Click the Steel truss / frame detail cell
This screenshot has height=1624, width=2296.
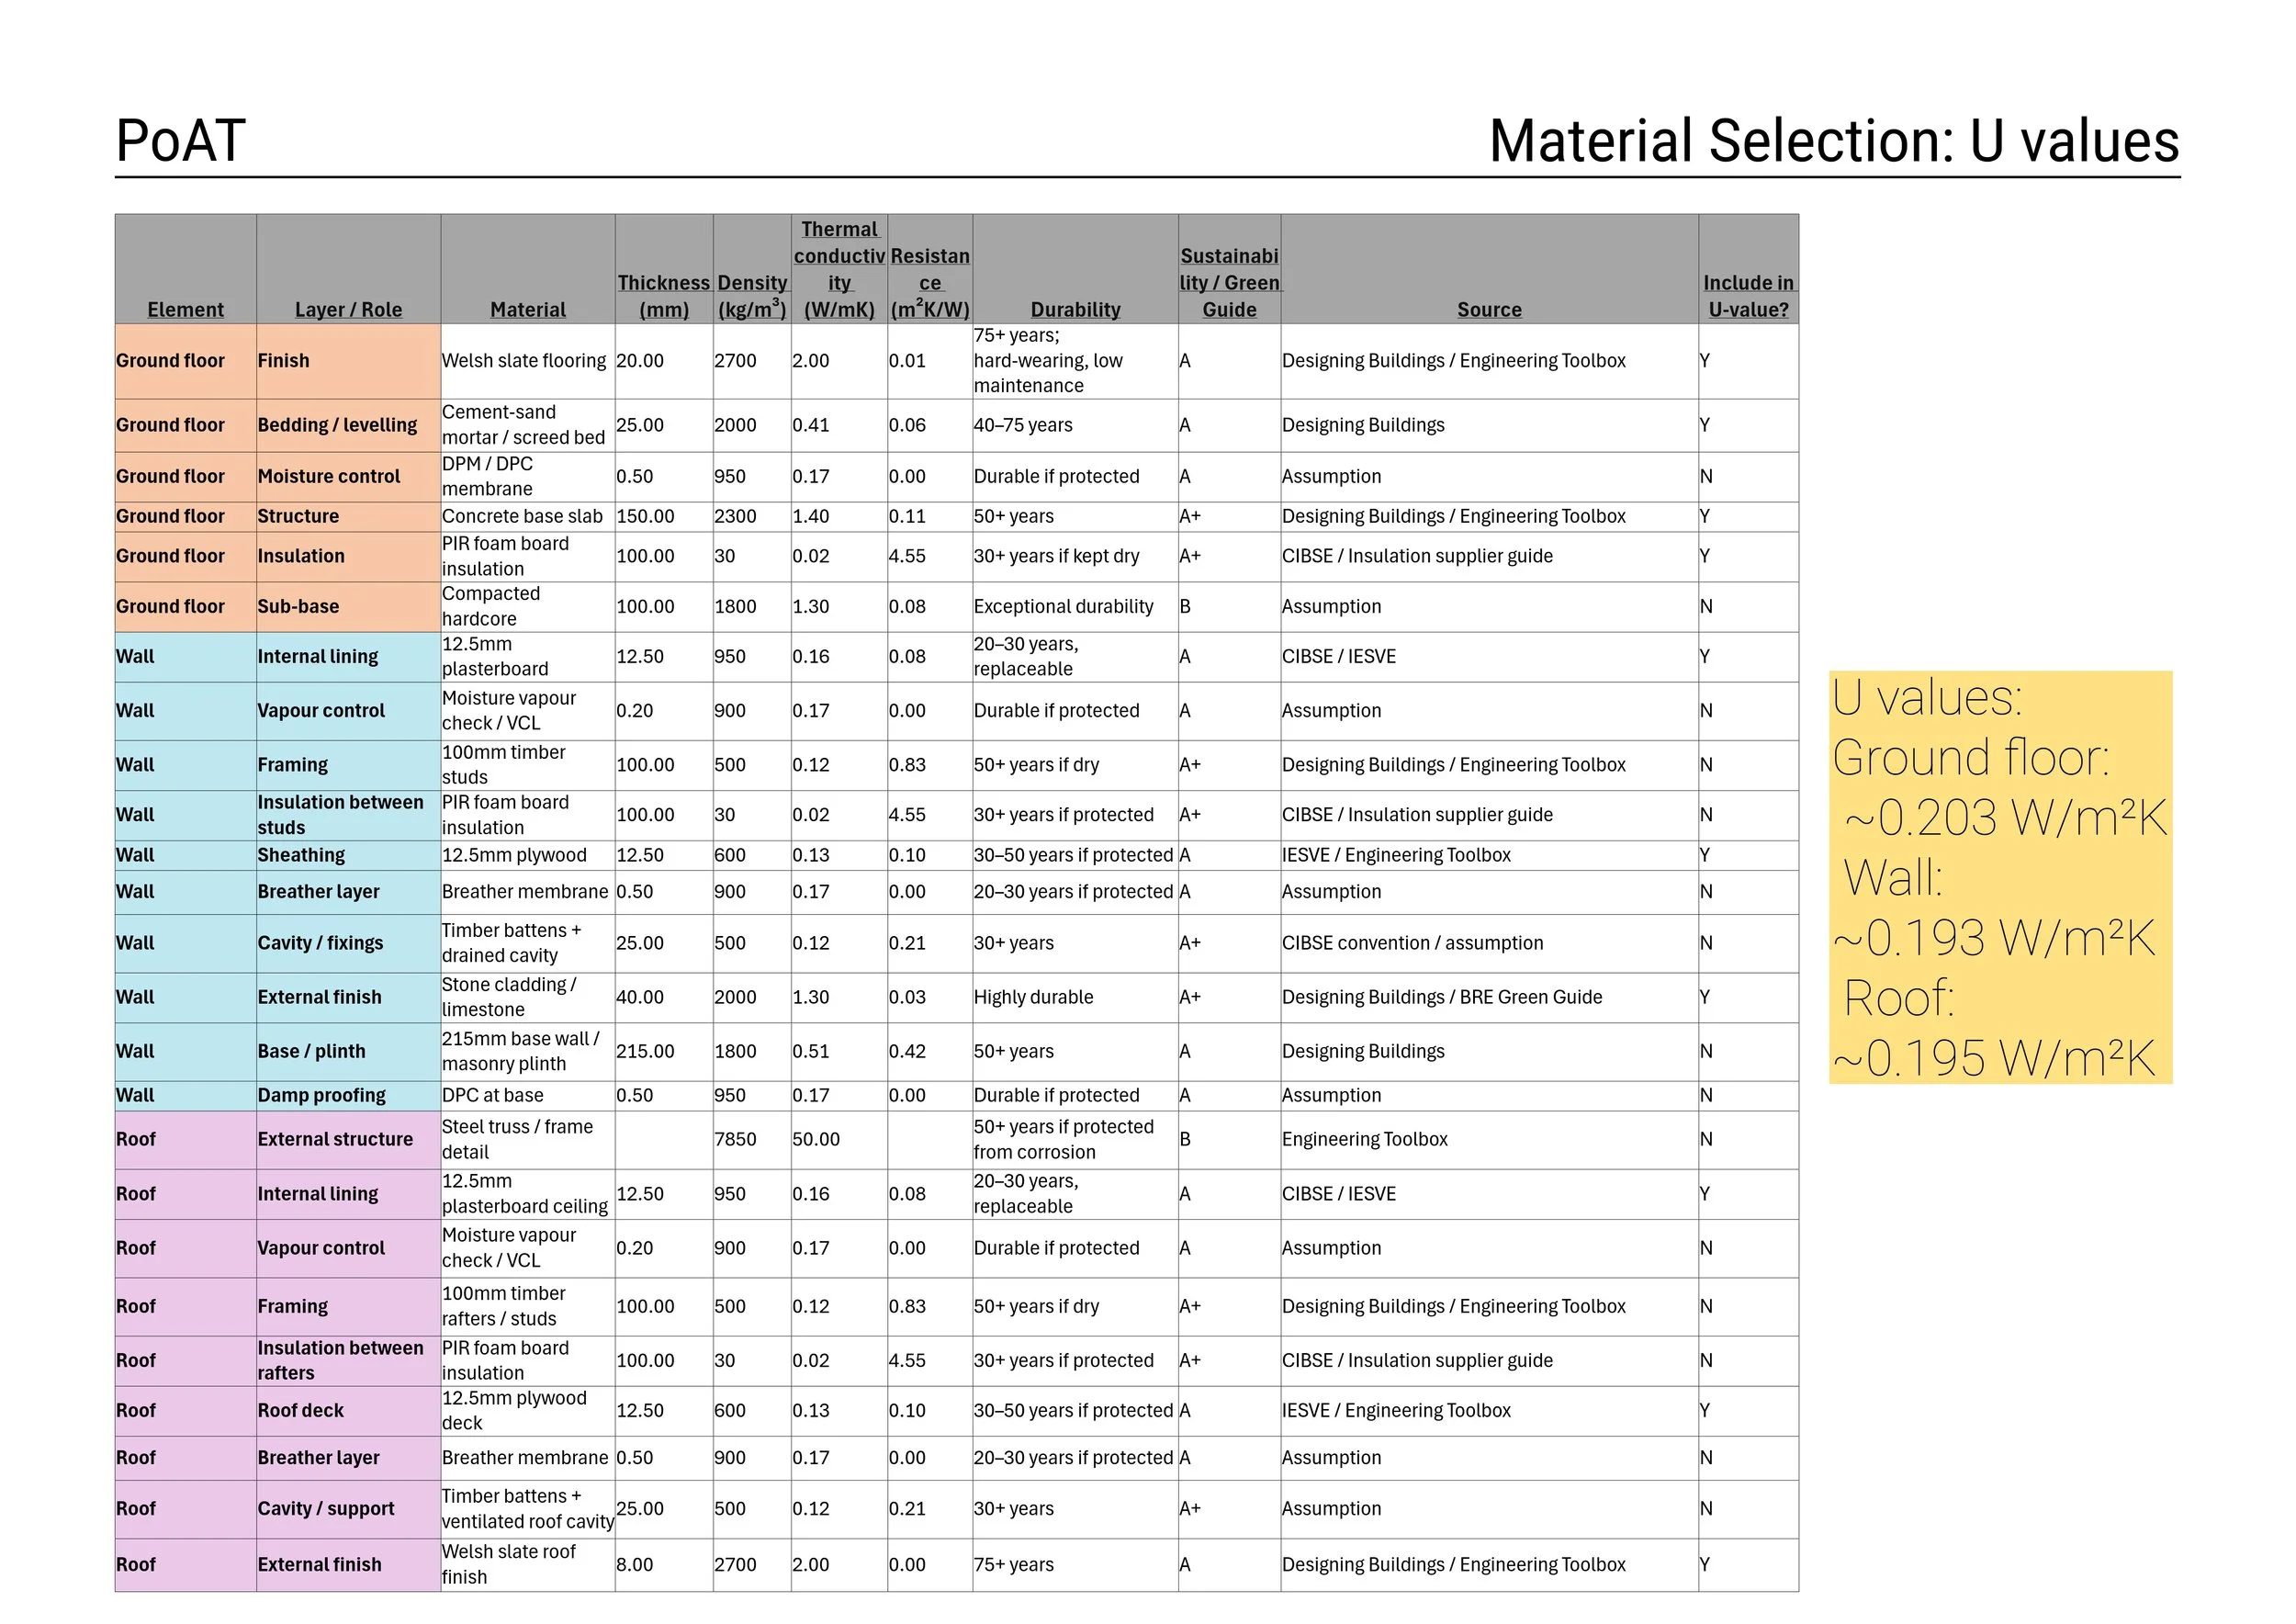click(x=527, y=1140)
